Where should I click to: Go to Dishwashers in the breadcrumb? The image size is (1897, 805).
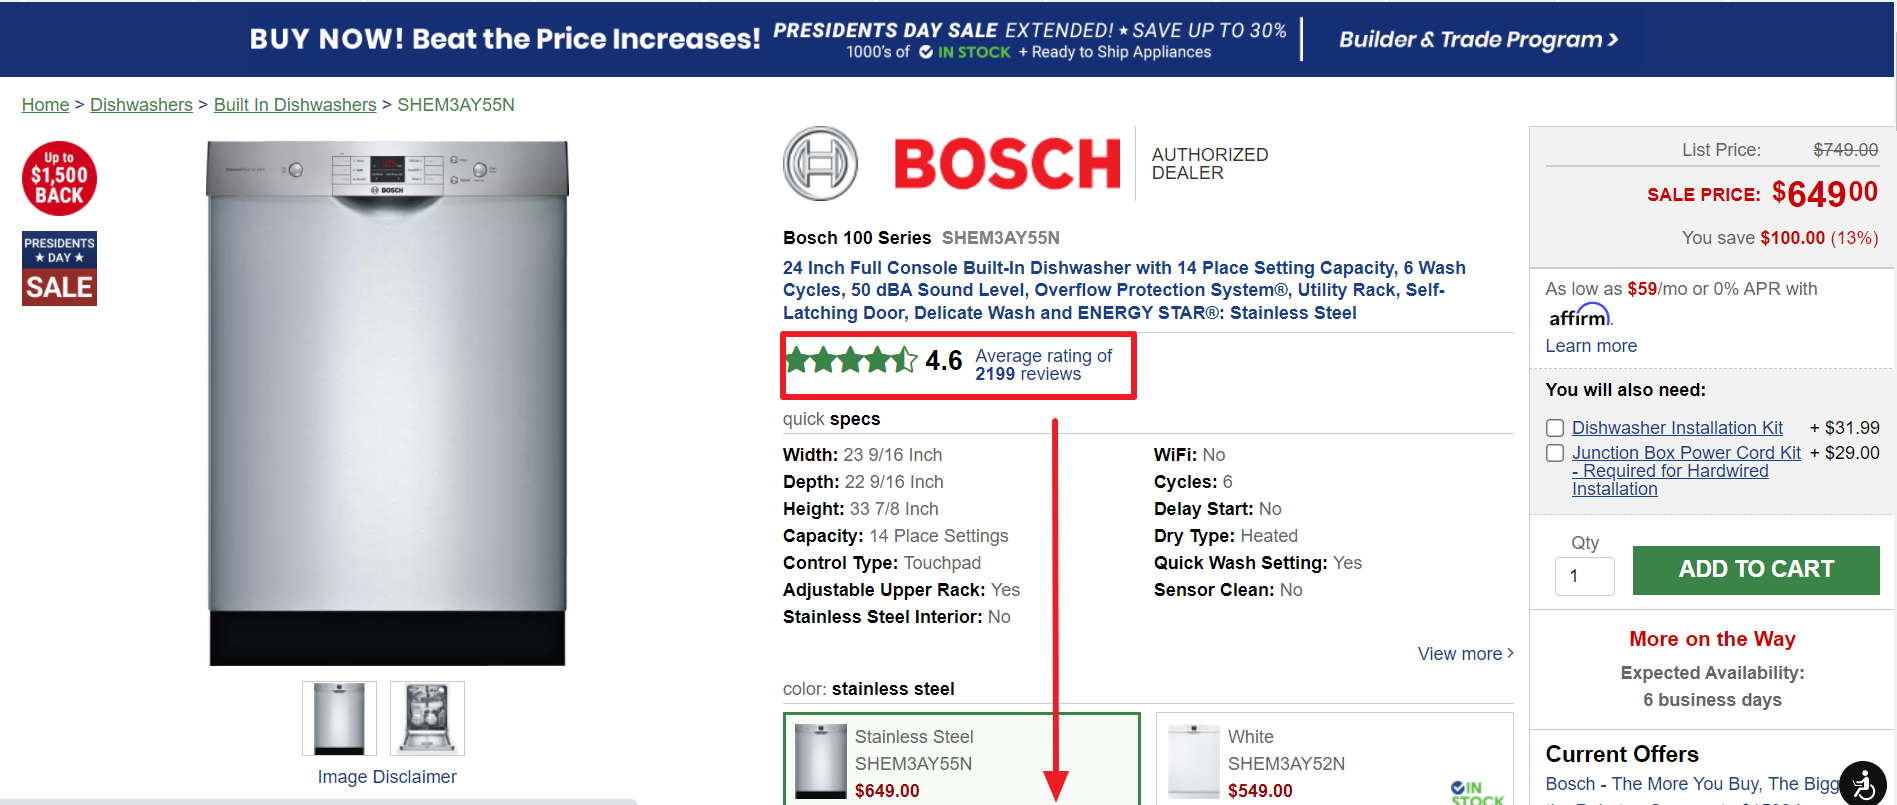141,105
